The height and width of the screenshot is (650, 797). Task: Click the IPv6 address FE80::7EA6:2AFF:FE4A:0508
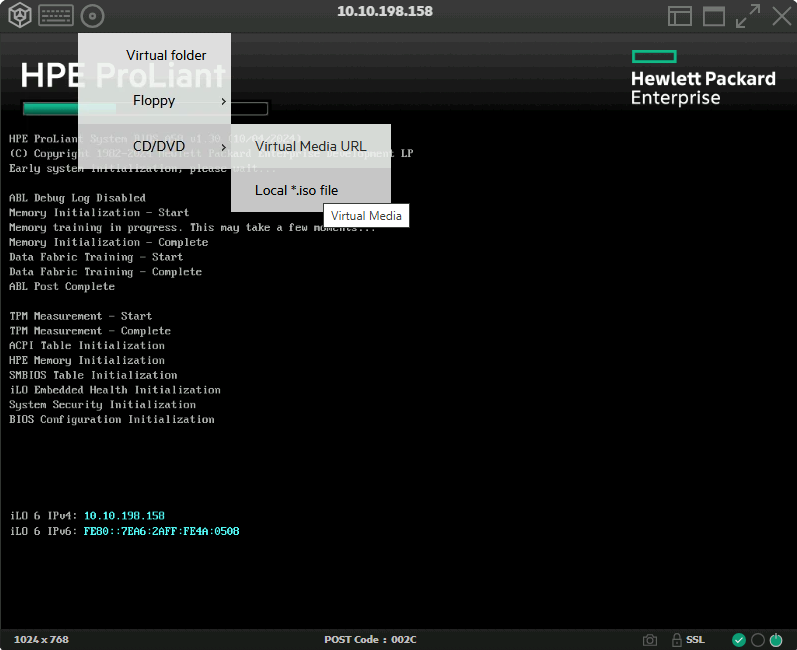161,531
